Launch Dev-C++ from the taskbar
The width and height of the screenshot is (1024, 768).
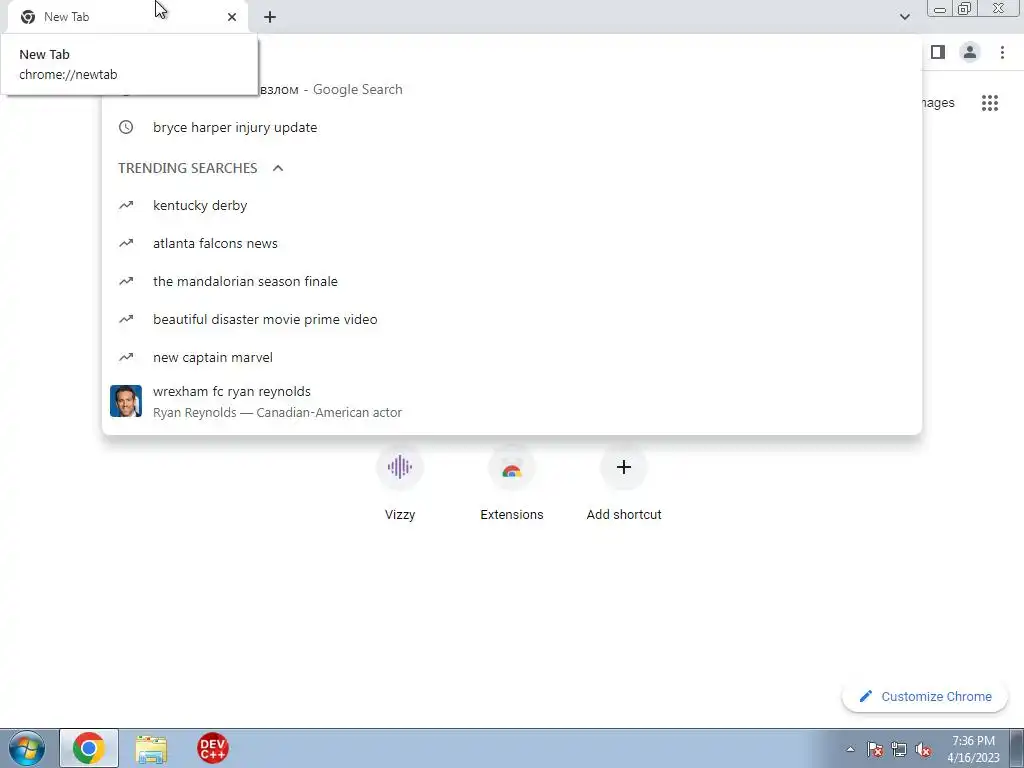pyautogui.click(x=213, y=748)
